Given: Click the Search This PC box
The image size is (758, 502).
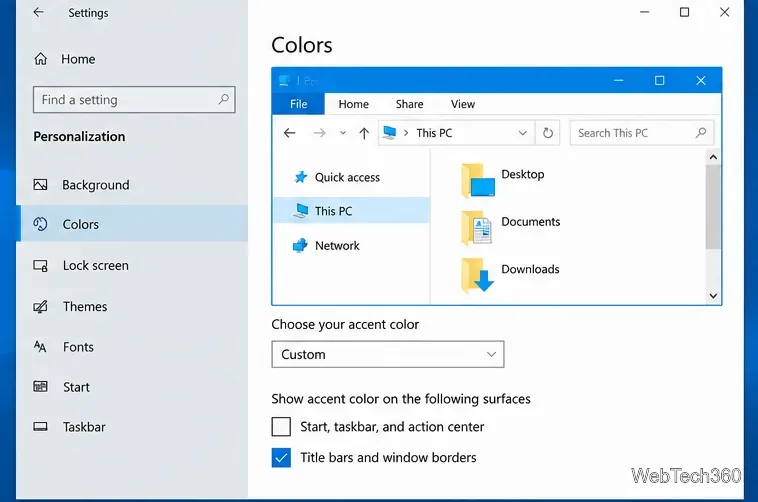Looking at the screenshot, I should click(641, 133).
